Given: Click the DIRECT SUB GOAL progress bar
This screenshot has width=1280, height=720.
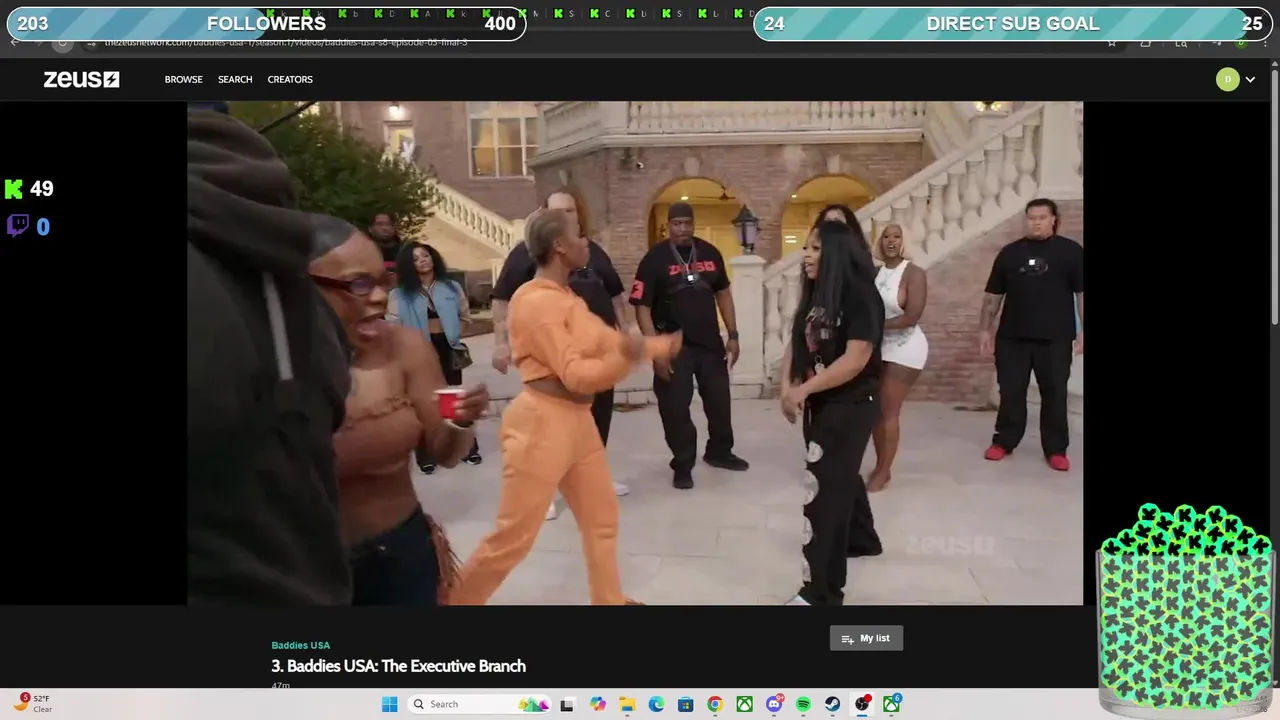Looking at the screenshot, I should (1013, 24).
